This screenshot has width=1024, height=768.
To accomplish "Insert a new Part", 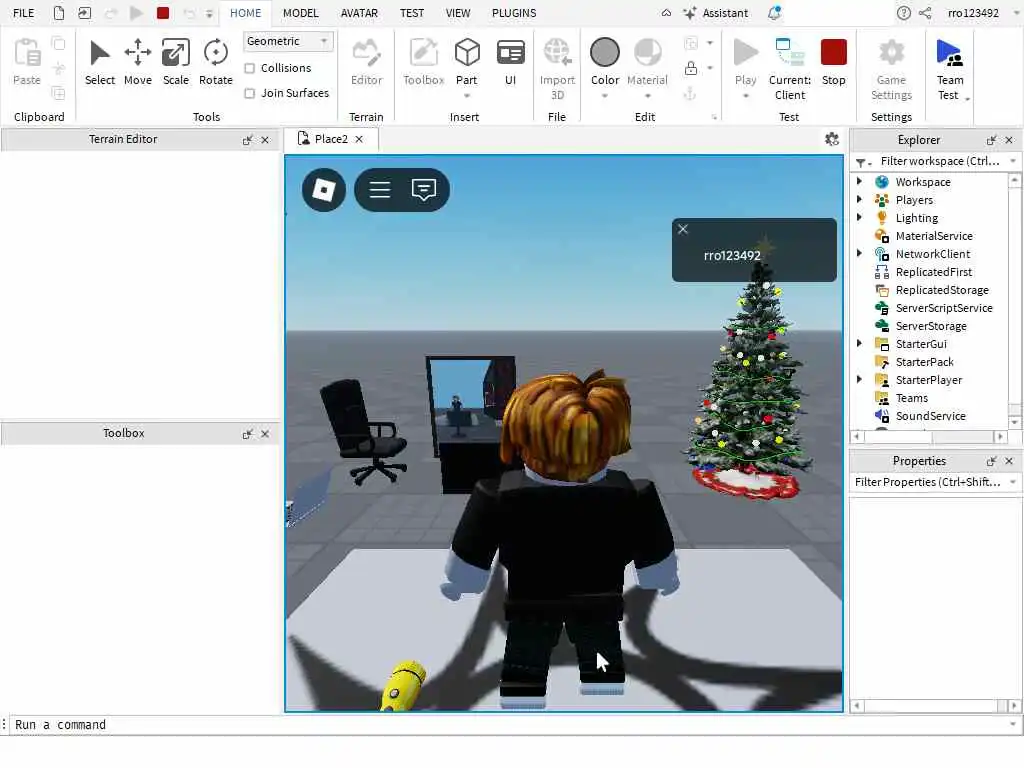I will 467,54.
